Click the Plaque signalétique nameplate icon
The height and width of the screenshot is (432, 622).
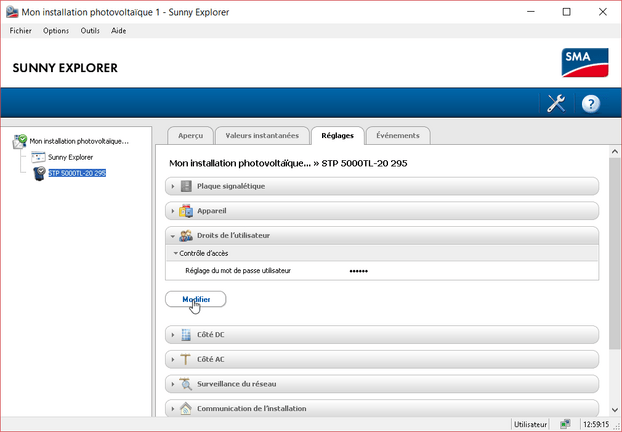click(x=186, y=186)
